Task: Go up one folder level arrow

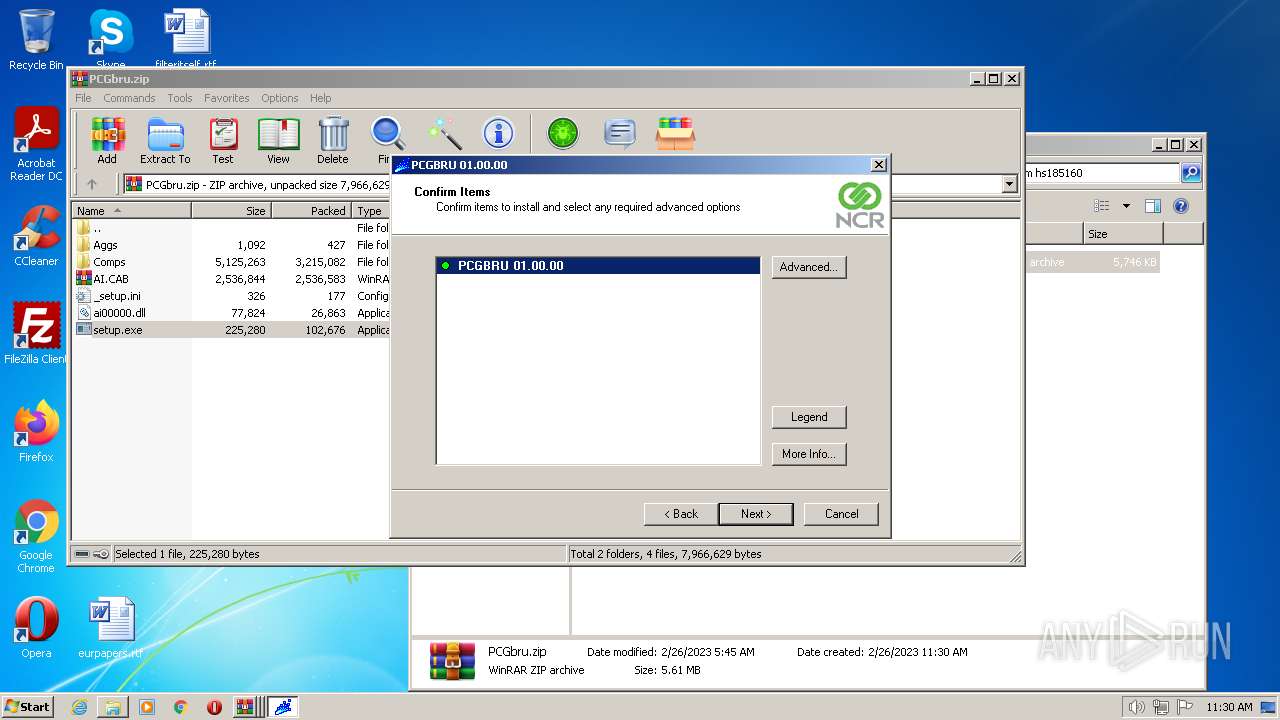Action: click(x=92, y=184)
